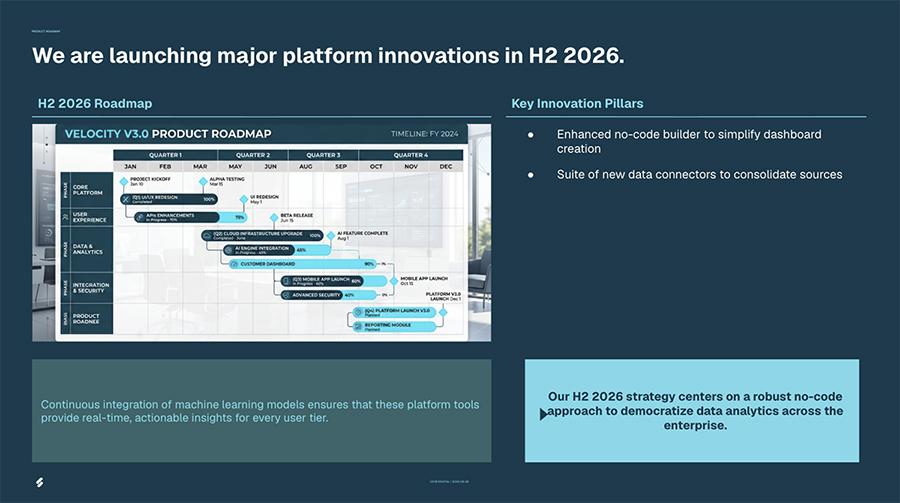The height and width of the screenshot is (503, 900).
Task: Select the Product Roadnee phase label
Action: (x=86, y=319)
